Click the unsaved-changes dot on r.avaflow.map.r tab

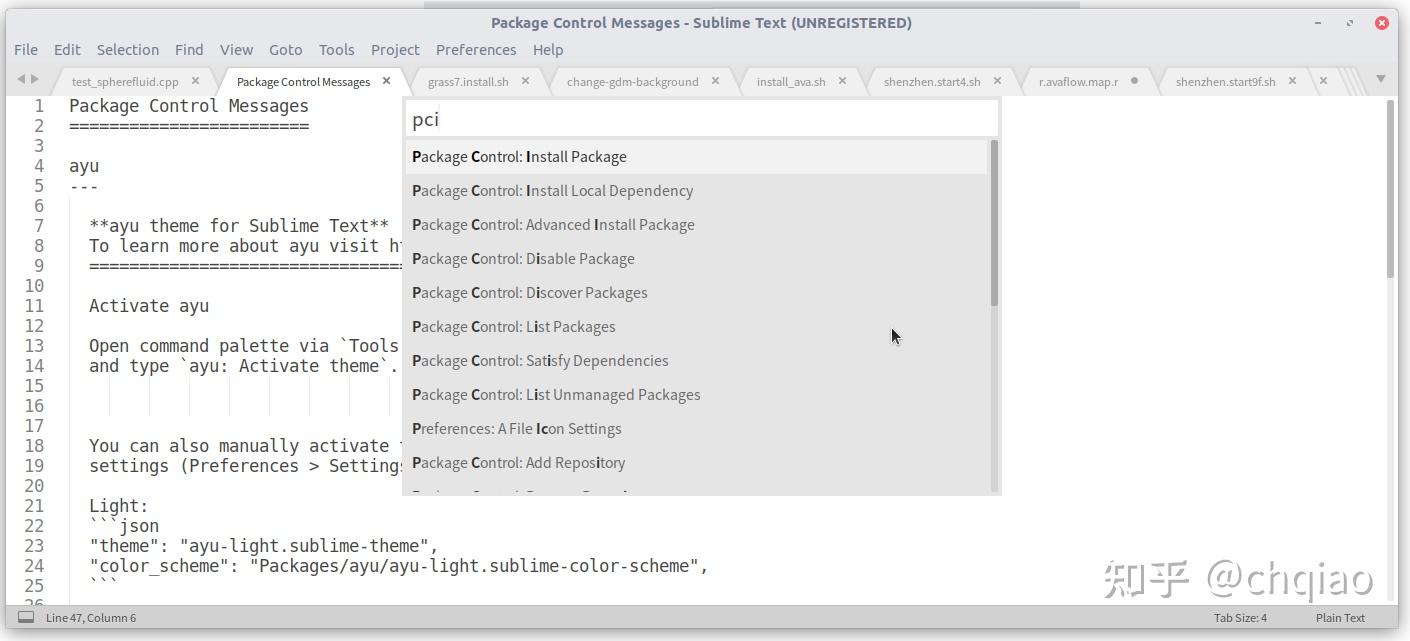(x=1135, y=81)
